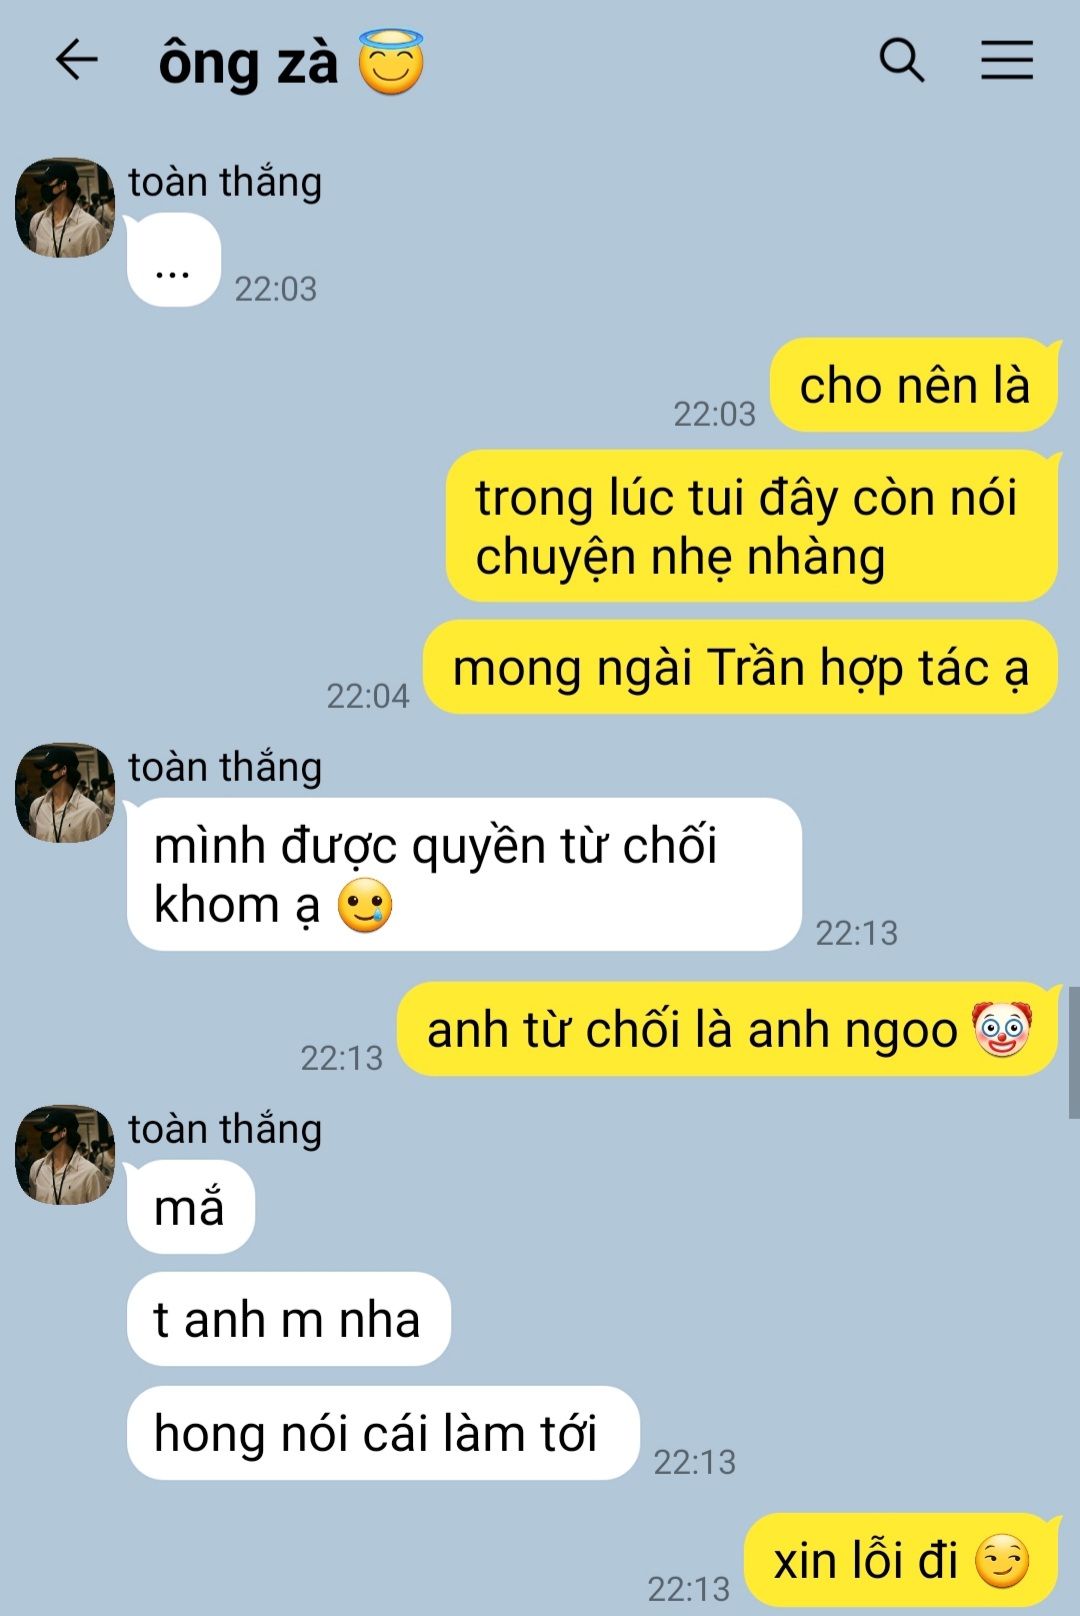Open toàn thắng's avatar beside 'mình được quyền' message
This screenshot has height=1616, width=1080.
click(65, 793)
